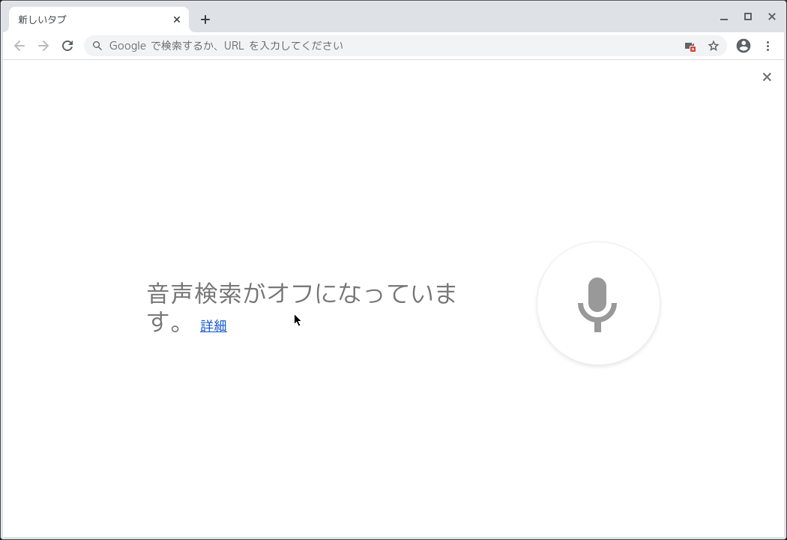Click the large microphone button
This screenshot has width=787, height=540.
(598, 304)
